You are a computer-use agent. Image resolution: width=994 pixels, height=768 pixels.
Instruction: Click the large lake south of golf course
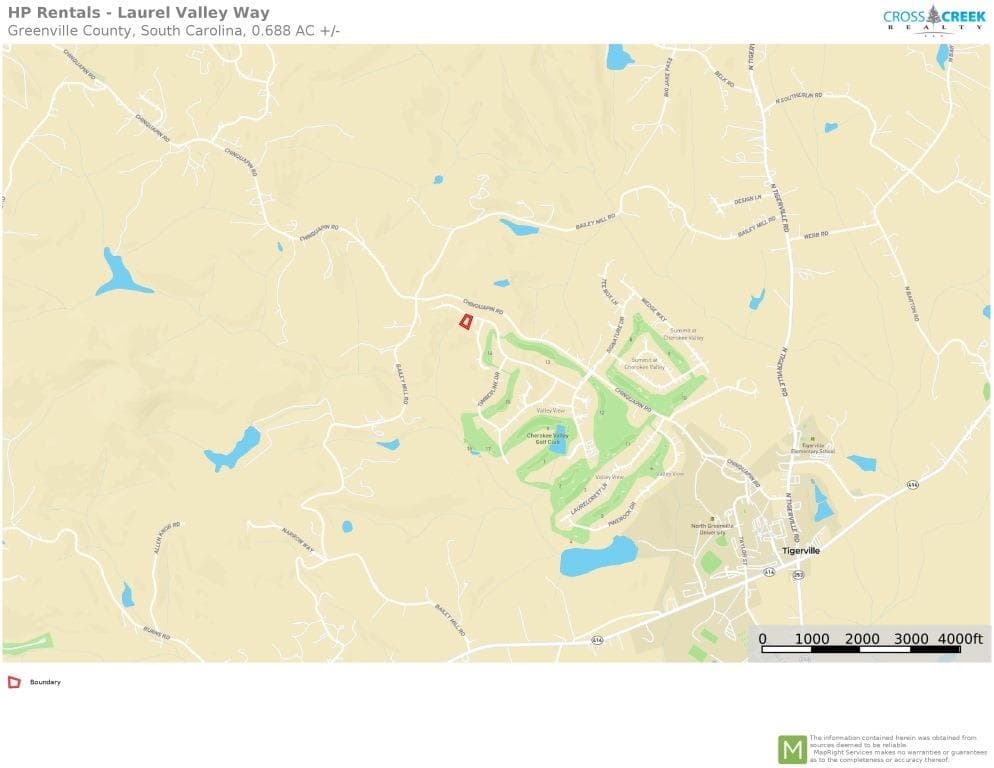tap(597, 556)
